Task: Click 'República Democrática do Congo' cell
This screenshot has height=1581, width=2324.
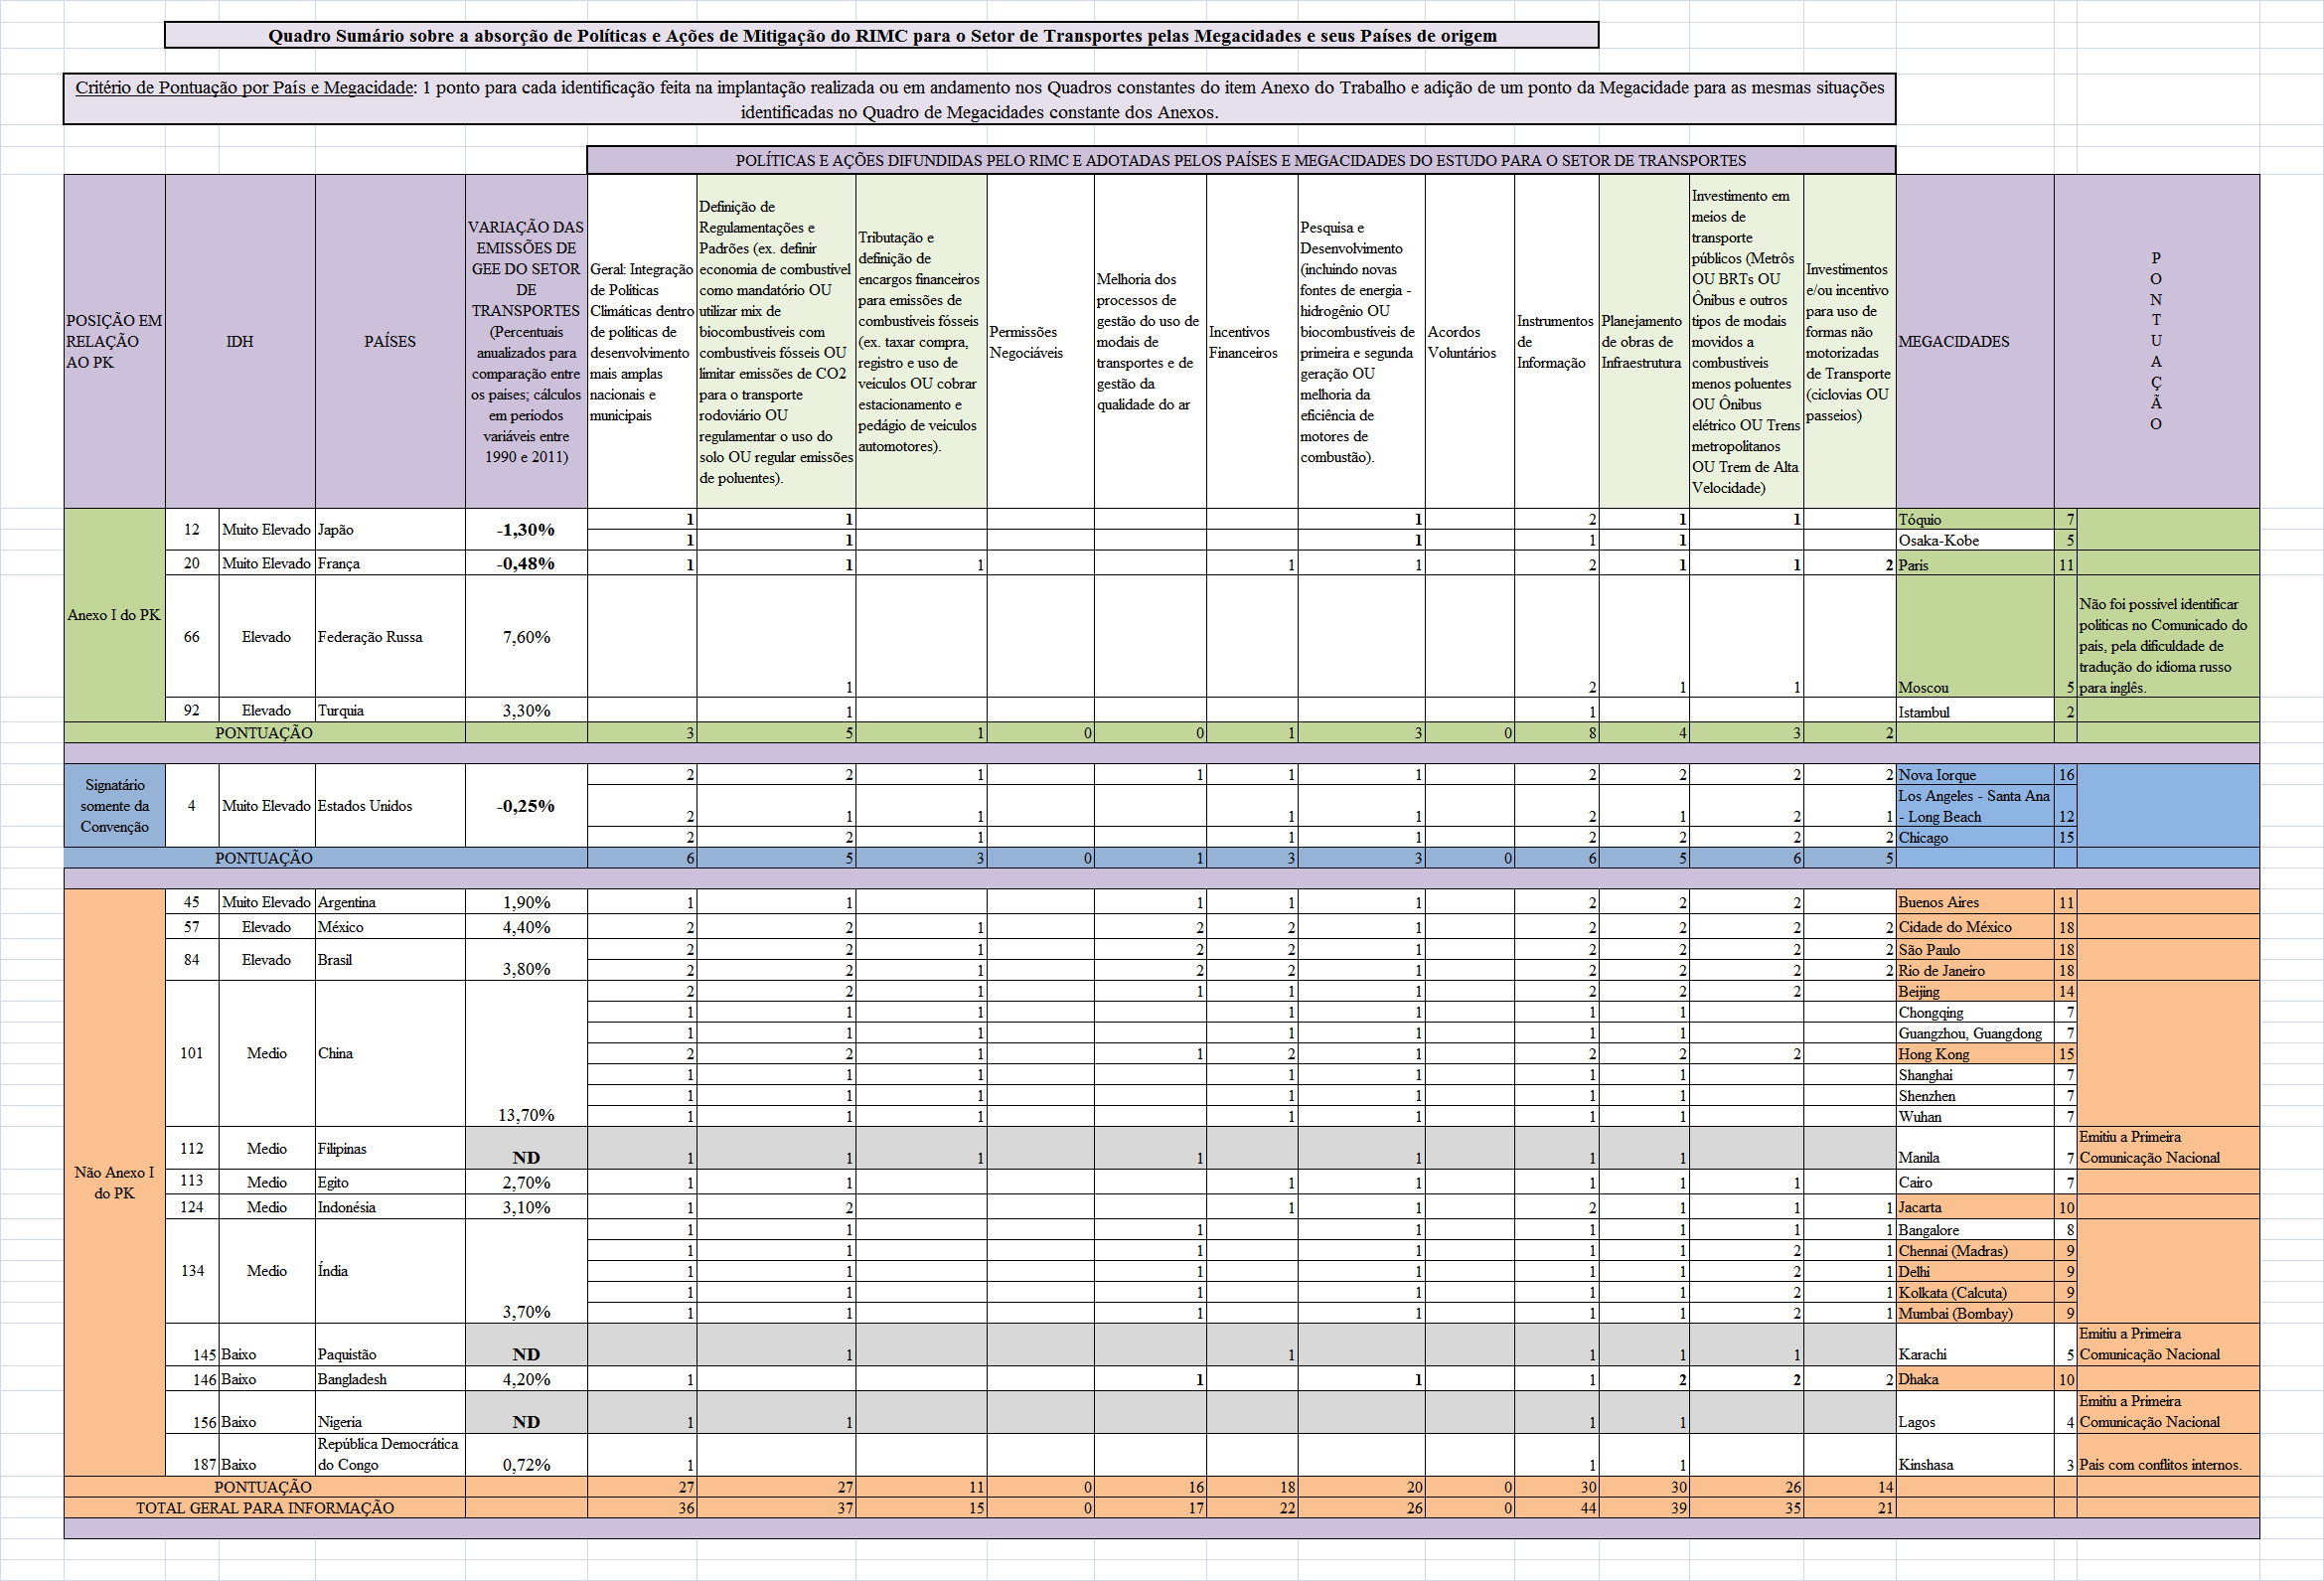Action: [390, 1454]
